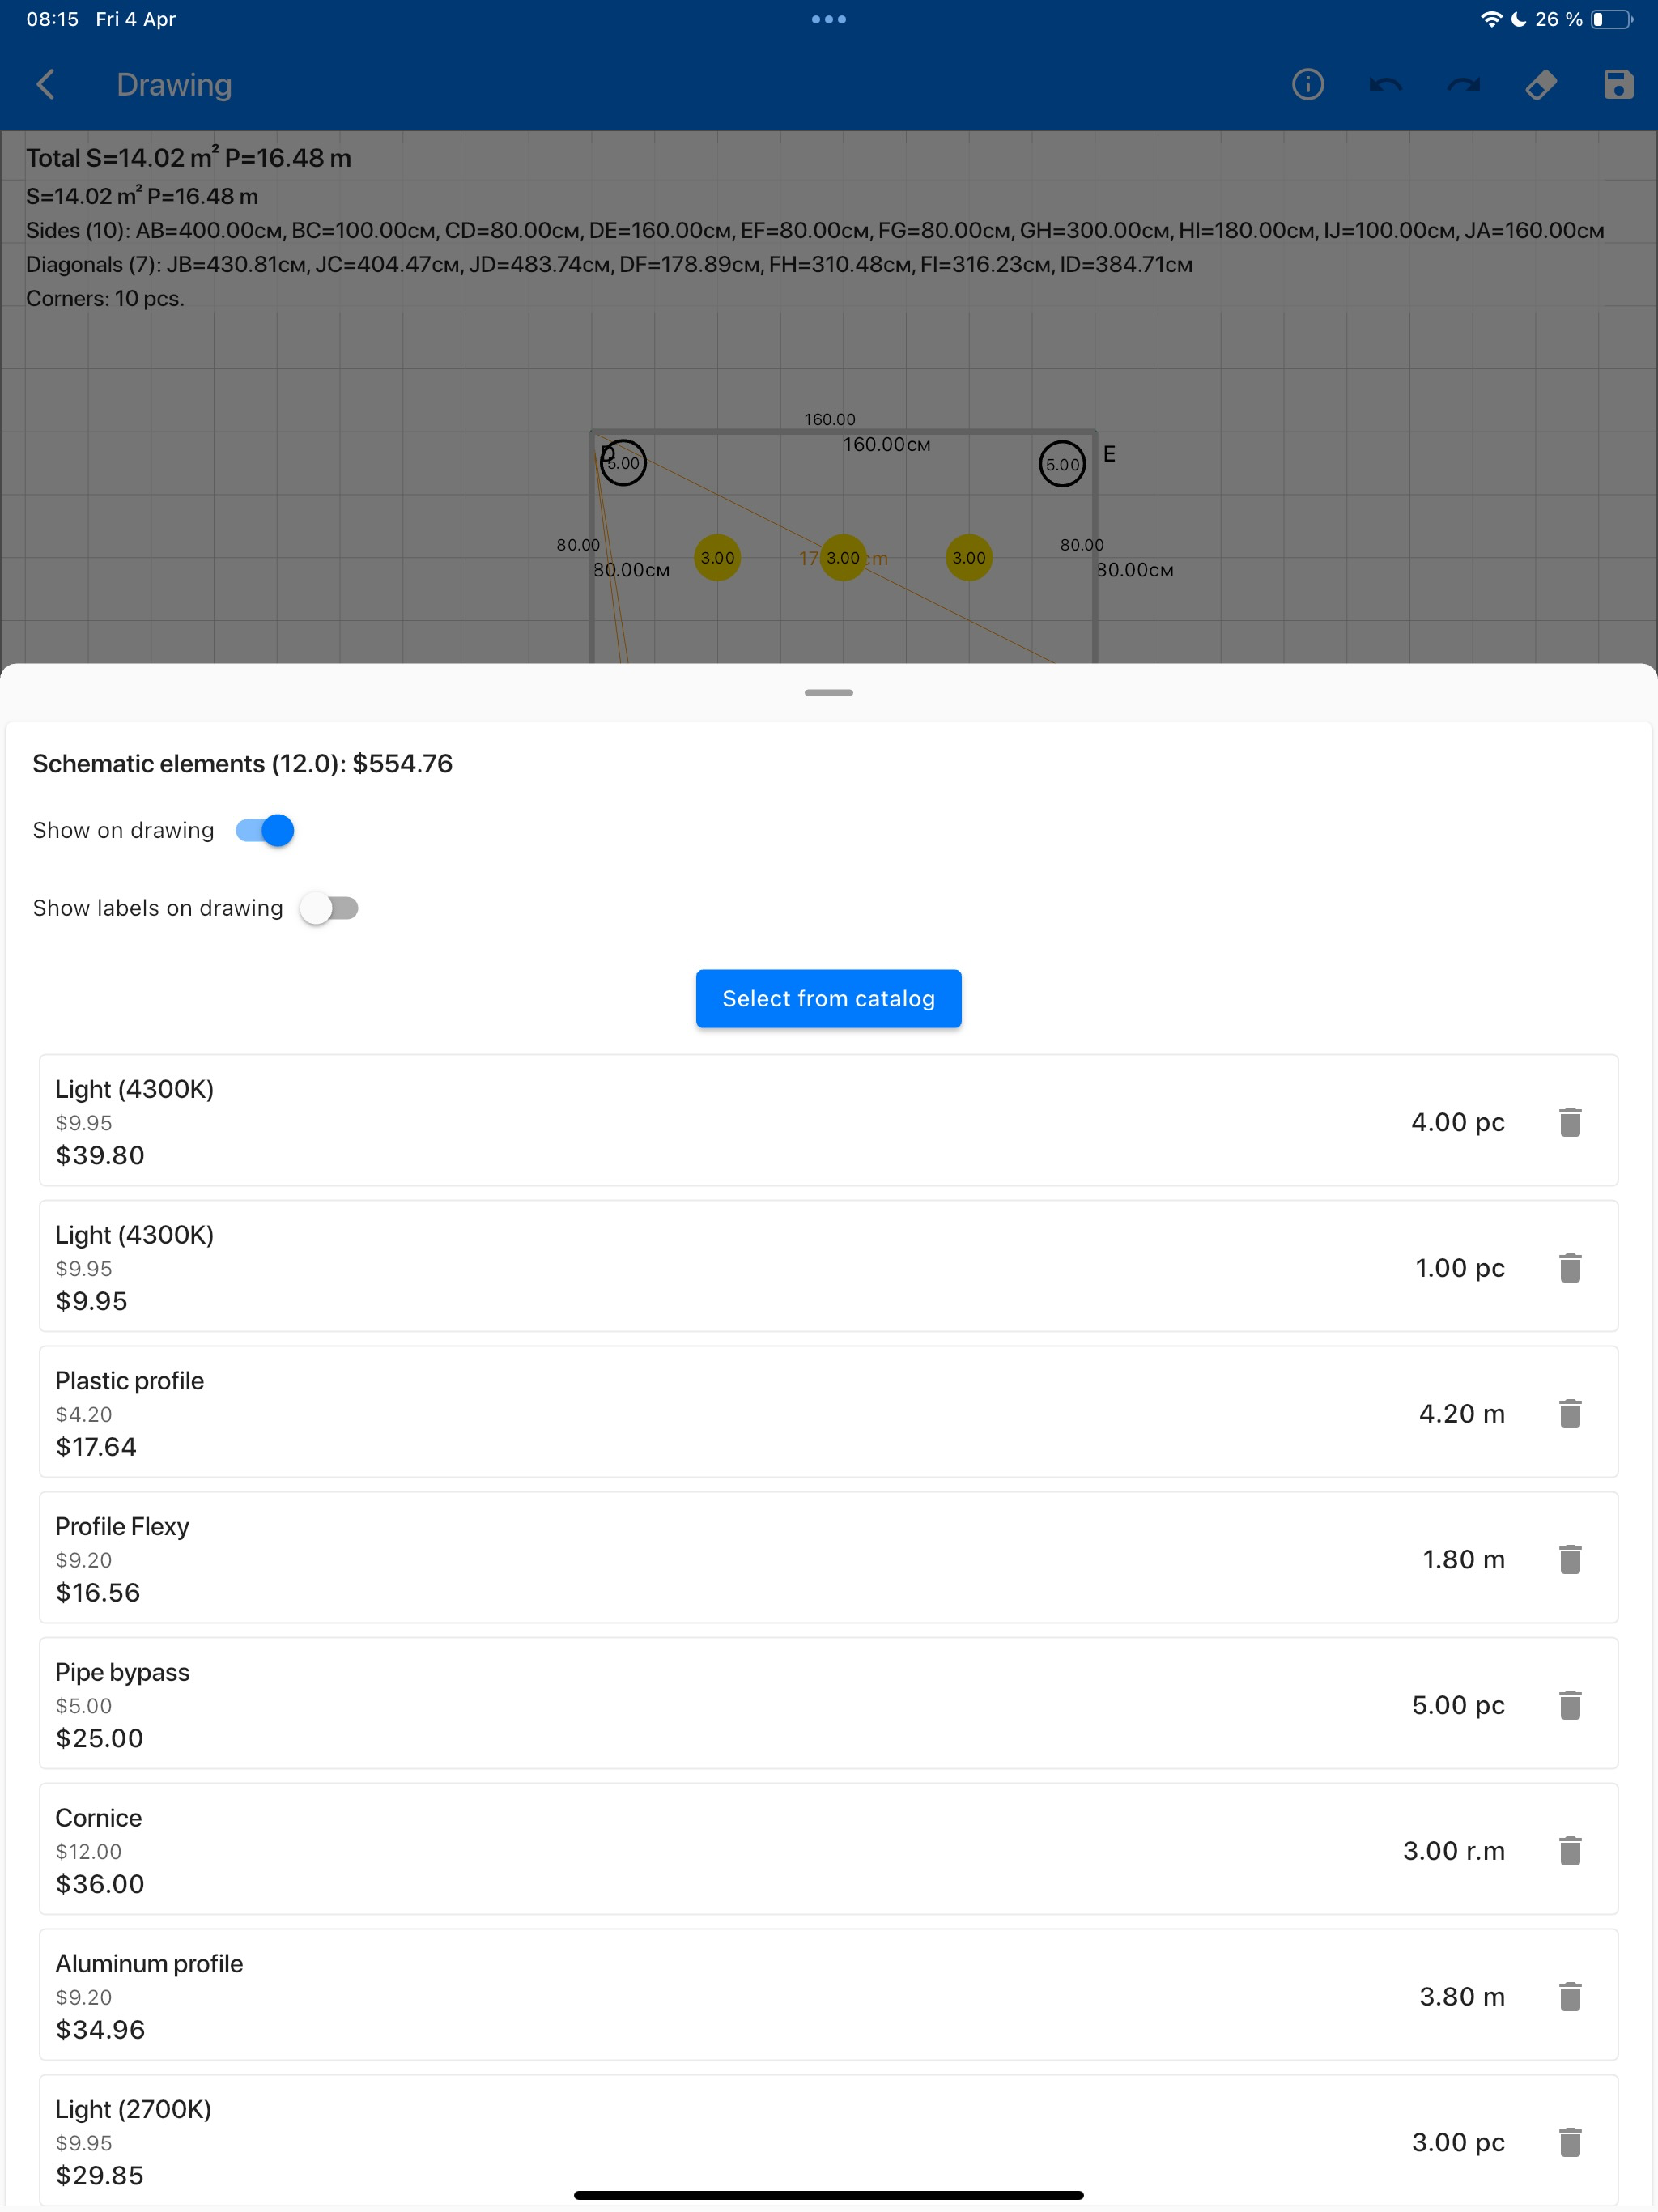1658x2212 pixels.
Task: Click the Drawing screen title
Action: tap(174, 85)
